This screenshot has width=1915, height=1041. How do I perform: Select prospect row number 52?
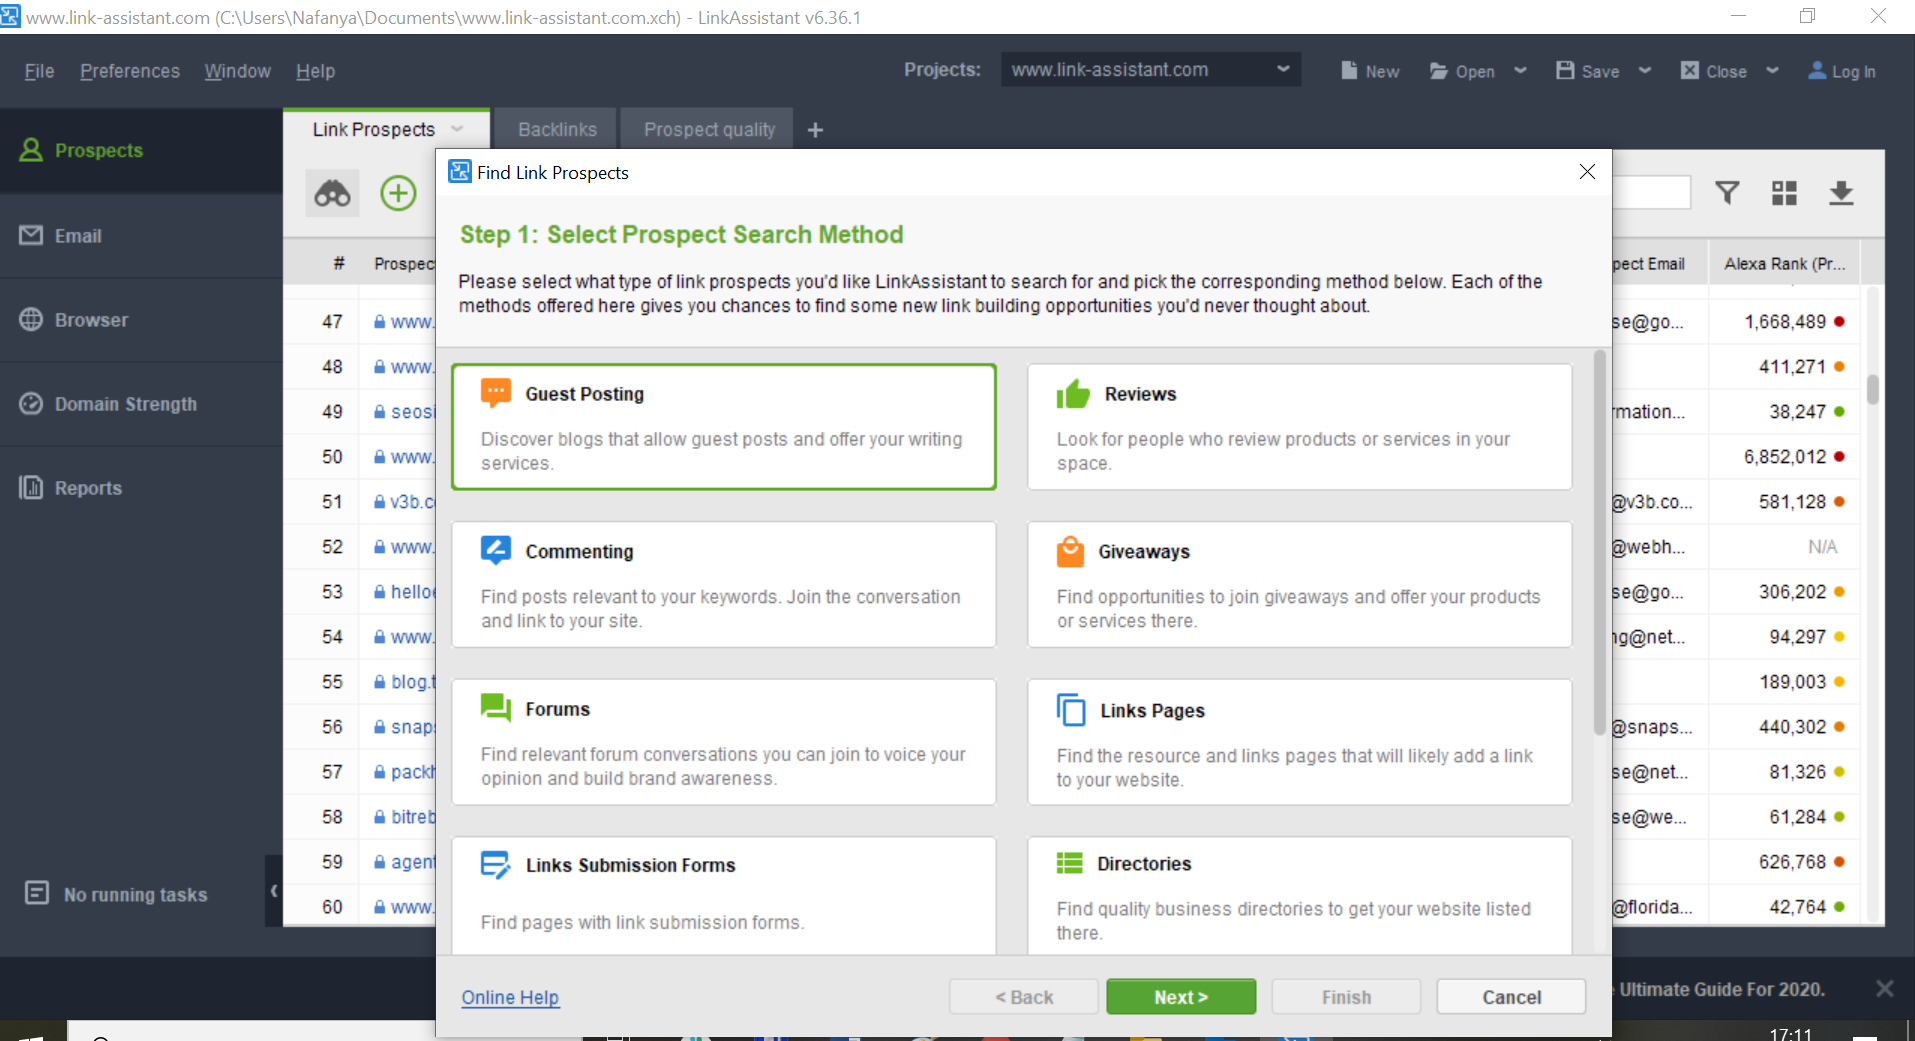pyautogui.click(x=332, y=547)
